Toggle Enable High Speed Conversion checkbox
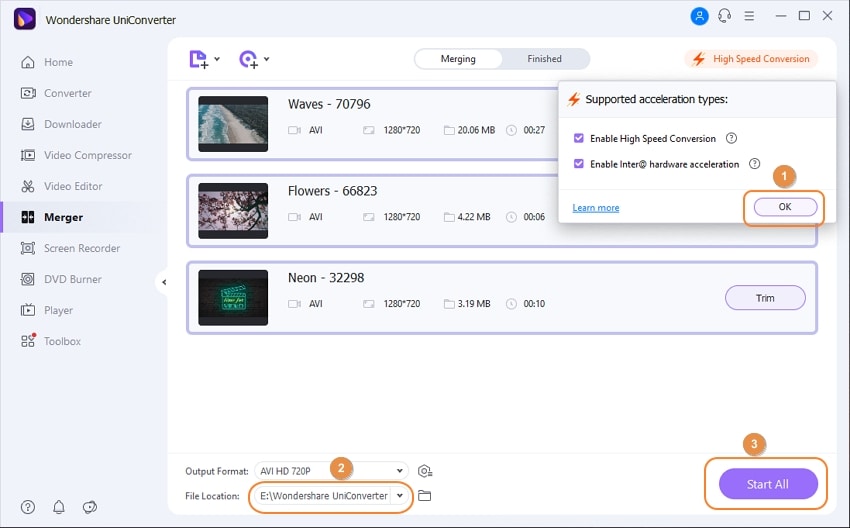 [x=578, y=138]
